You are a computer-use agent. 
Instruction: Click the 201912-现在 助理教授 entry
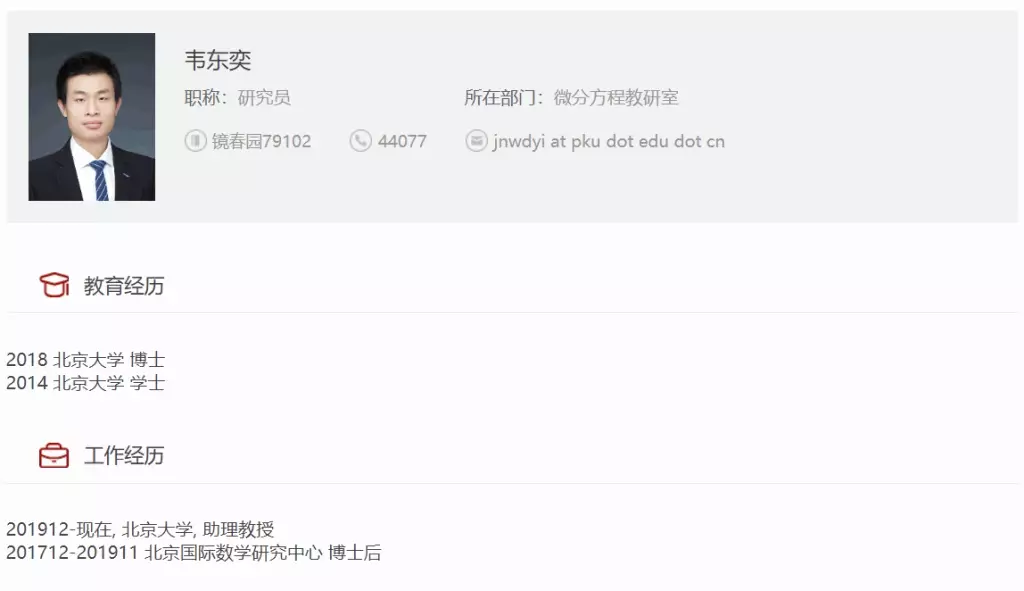coord(140,529)
